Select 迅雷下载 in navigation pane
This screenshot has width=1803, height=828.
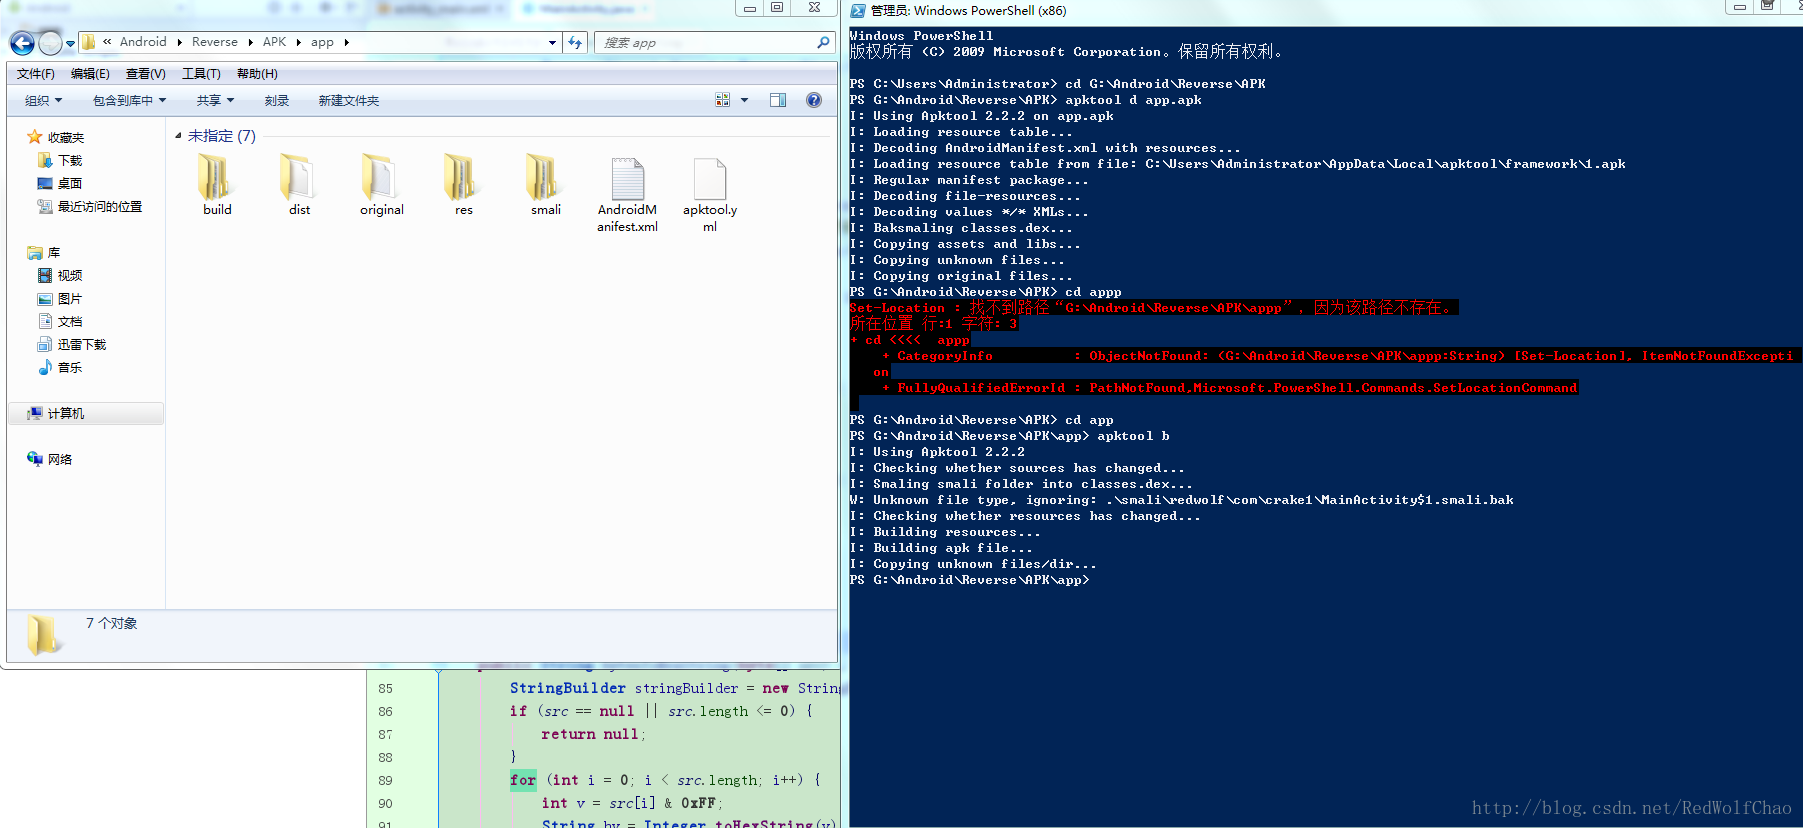[x=81, y=345]
